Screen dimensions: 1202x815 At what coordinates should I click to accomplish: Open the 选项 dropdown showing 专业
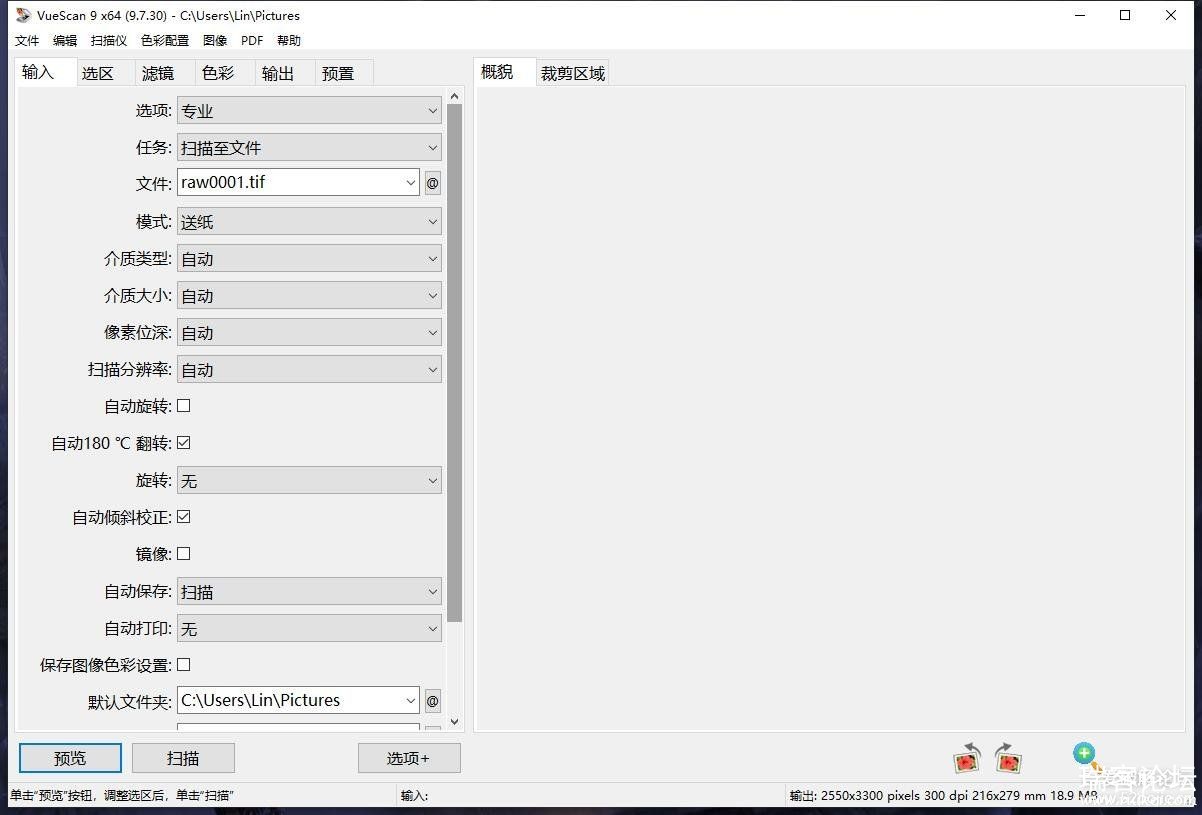[x=309, y=111]
